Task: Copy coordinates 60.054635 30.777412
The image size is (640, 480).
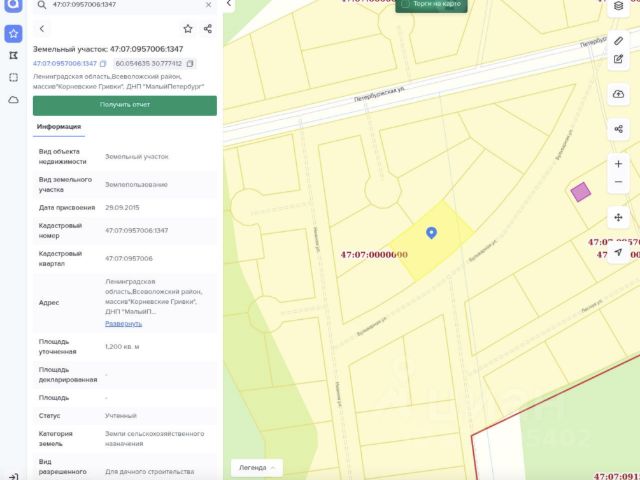Action: coord(190,64)
